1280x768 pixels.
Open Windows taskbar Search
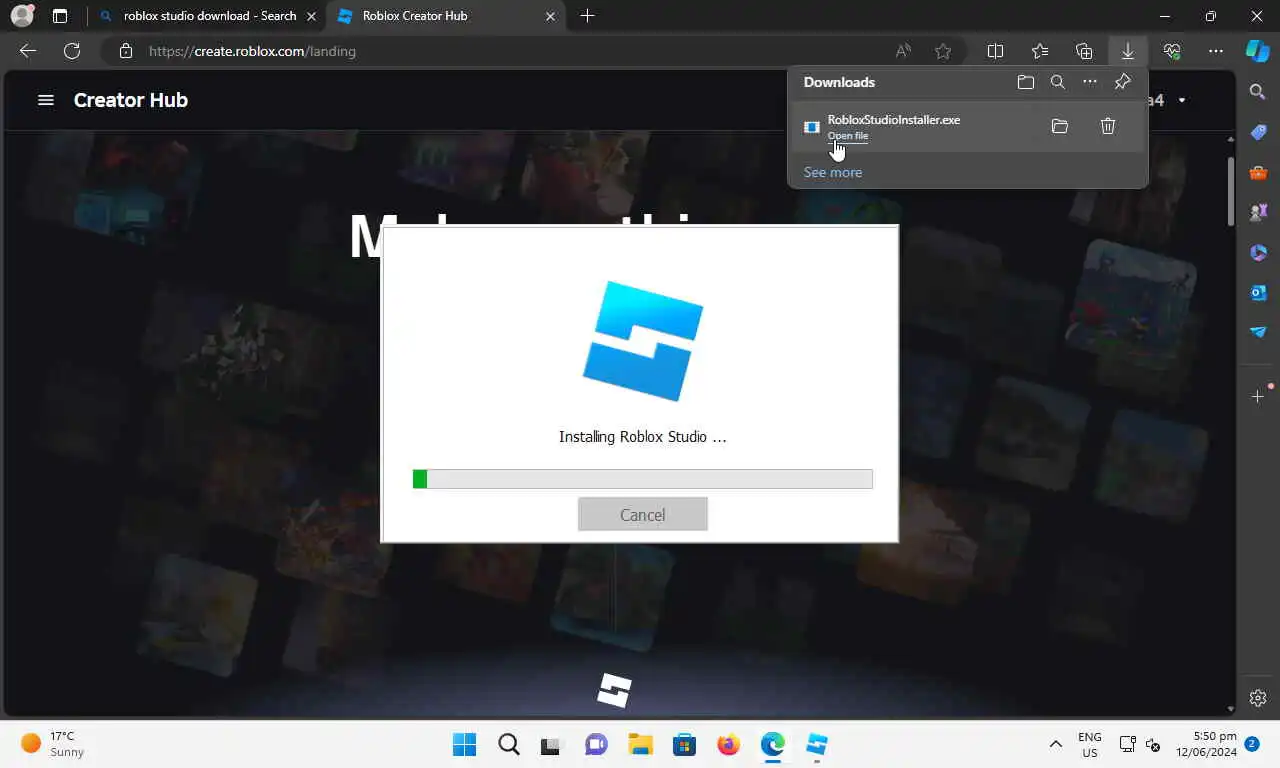(x=508, y=744)
